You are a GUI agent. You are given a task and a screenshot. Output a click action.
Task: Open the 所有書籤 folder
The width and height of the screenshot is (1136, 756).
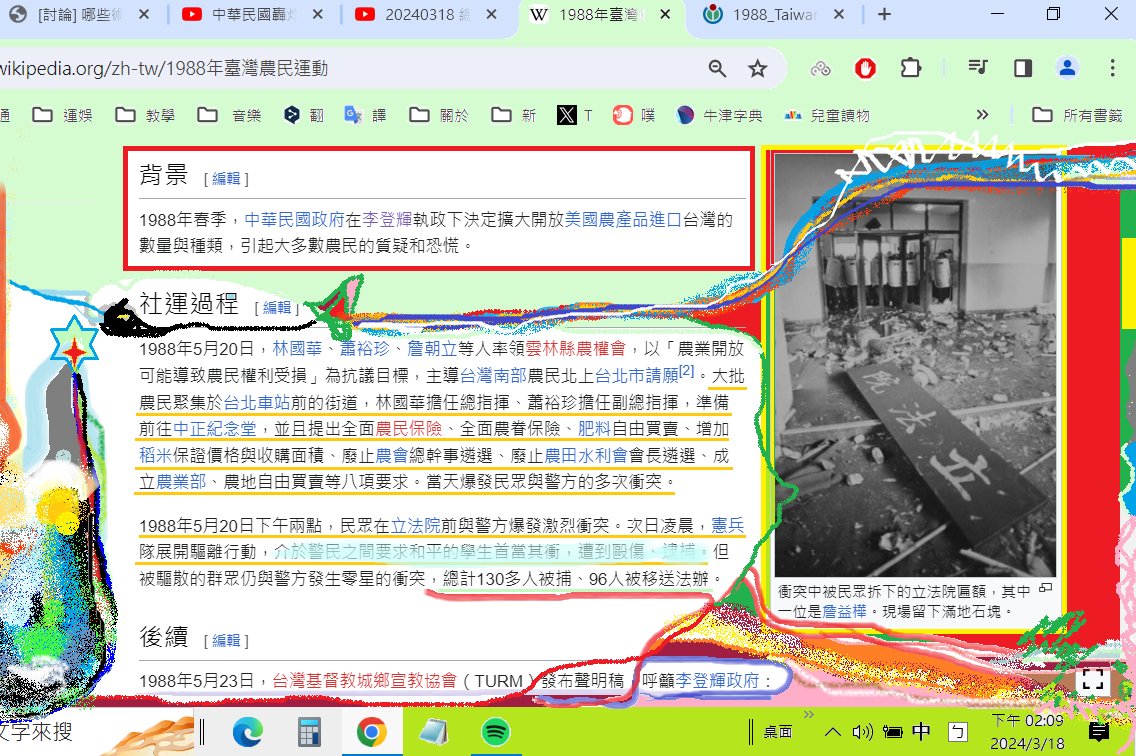[x=1077, y=115]
